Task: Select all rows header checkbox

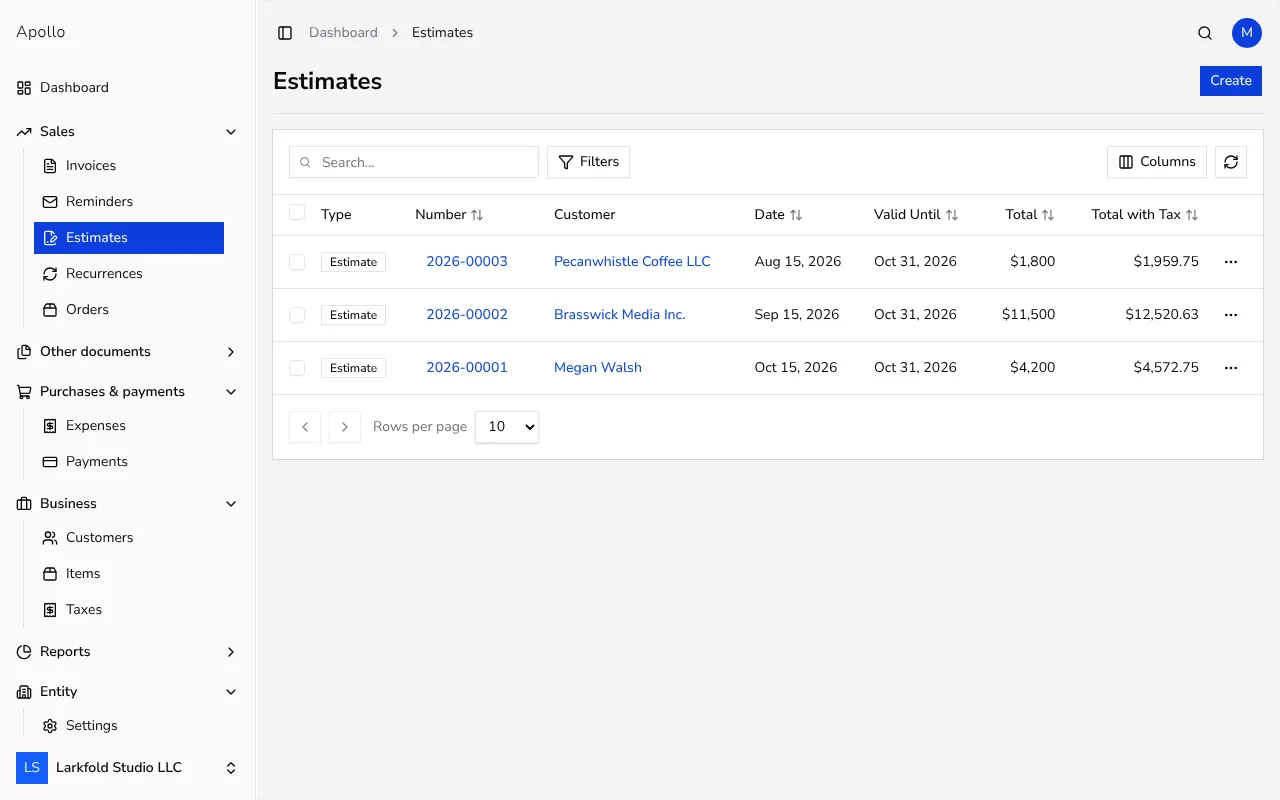Action: click(297, 212)
